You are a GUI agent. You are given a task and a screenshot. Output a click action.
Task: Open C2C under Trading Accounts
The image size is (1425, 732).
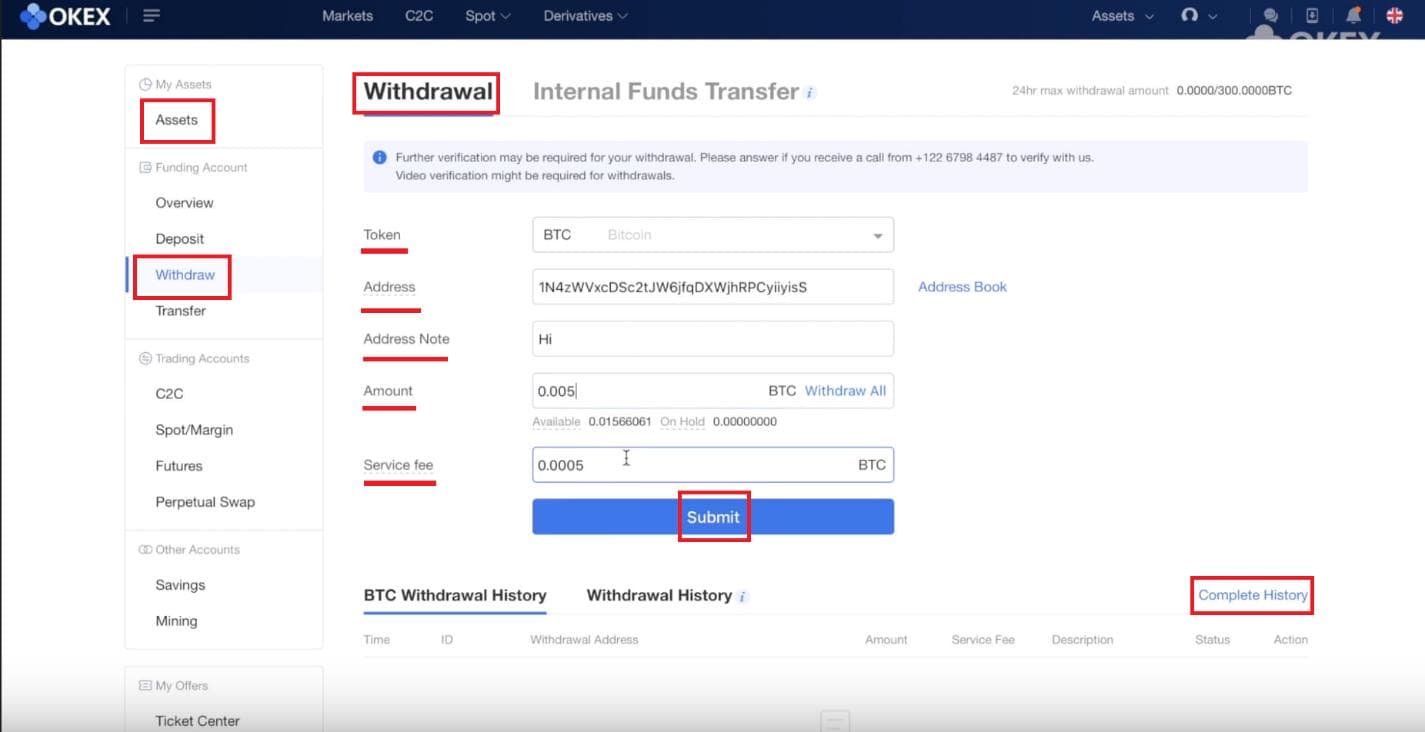click(169, 394)
